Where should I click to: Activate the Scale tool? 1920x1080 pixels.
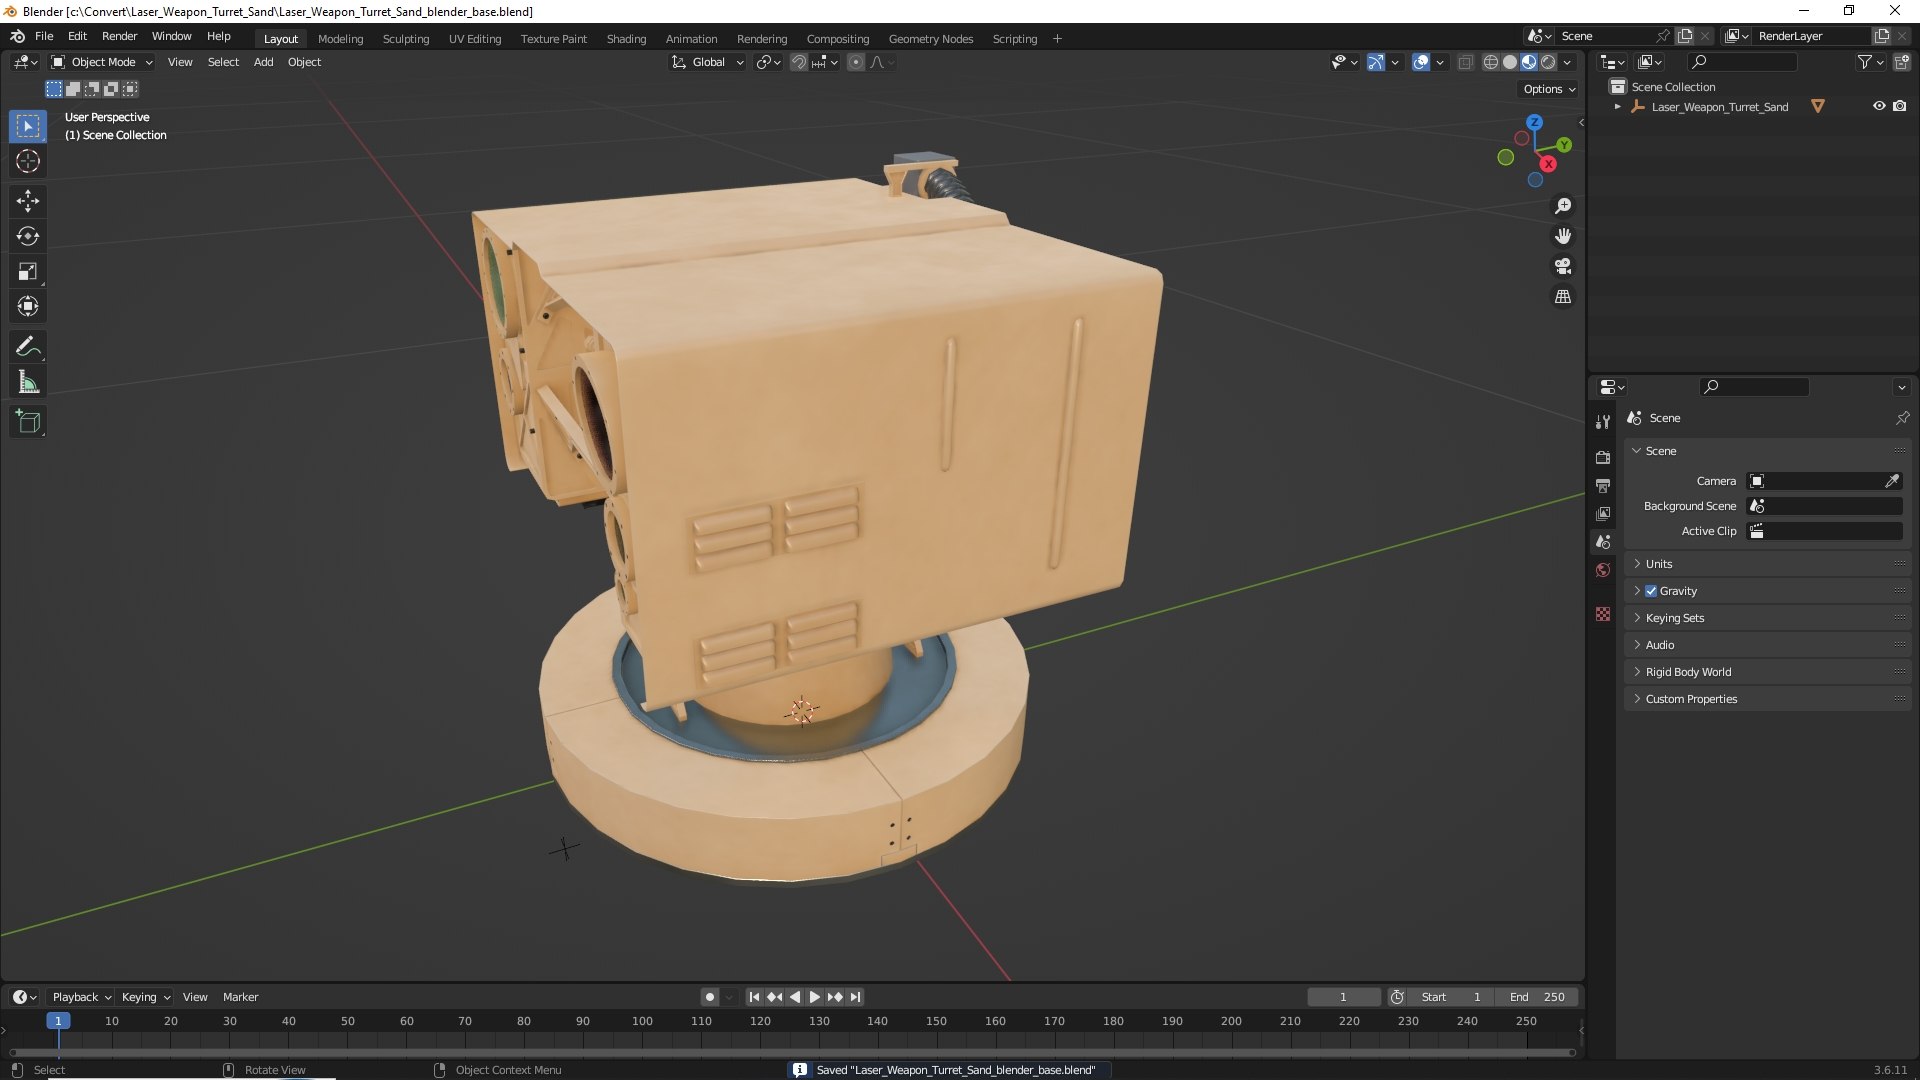pos(28,271)
